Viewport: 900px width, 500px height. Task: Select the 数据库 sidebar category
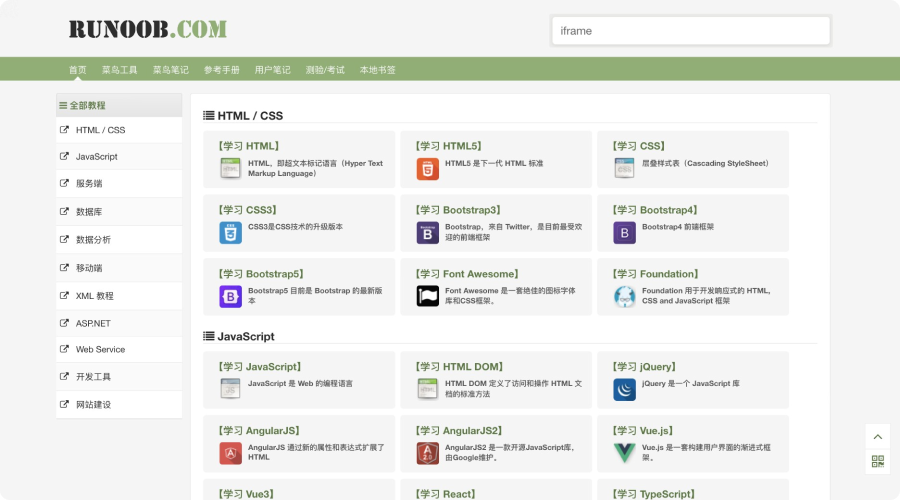89,212
